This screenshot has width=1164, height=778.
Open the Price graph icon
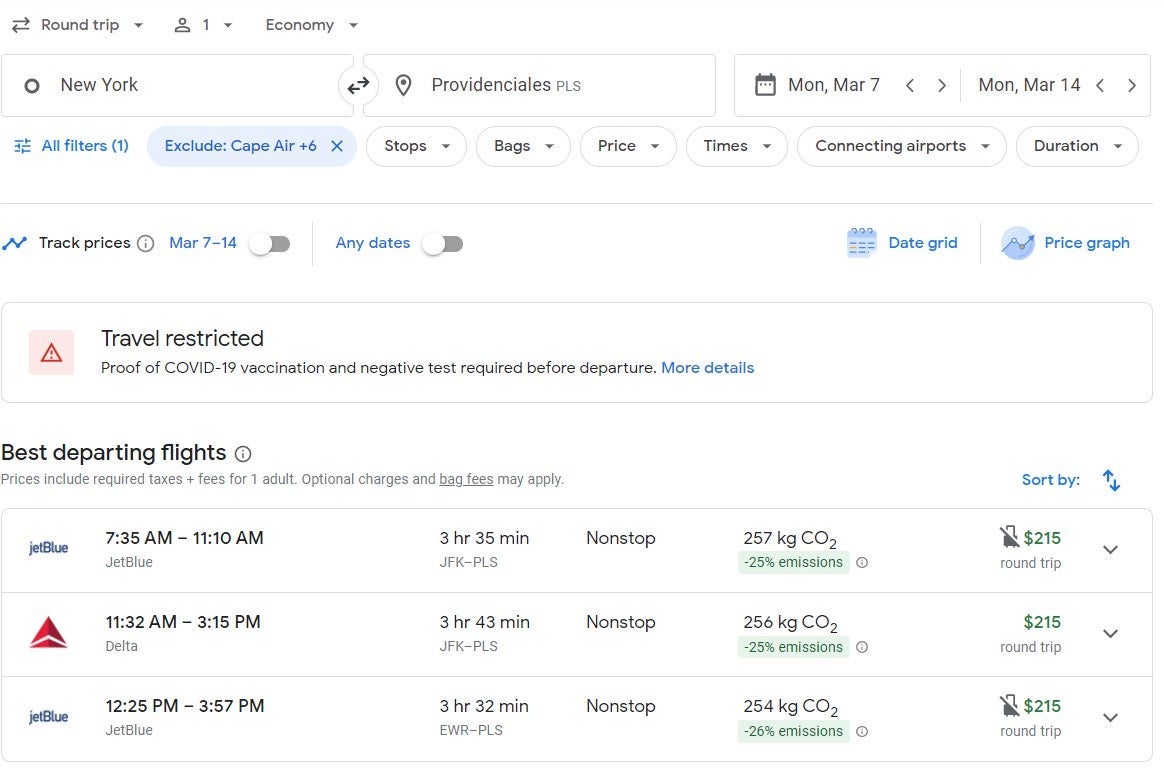[1017, 243]
